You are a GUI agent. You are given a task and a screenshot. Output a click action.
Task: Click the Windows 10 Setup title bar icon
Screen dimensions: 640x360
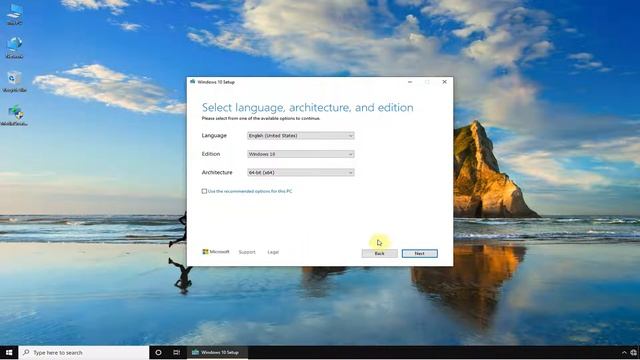(193, 82)
